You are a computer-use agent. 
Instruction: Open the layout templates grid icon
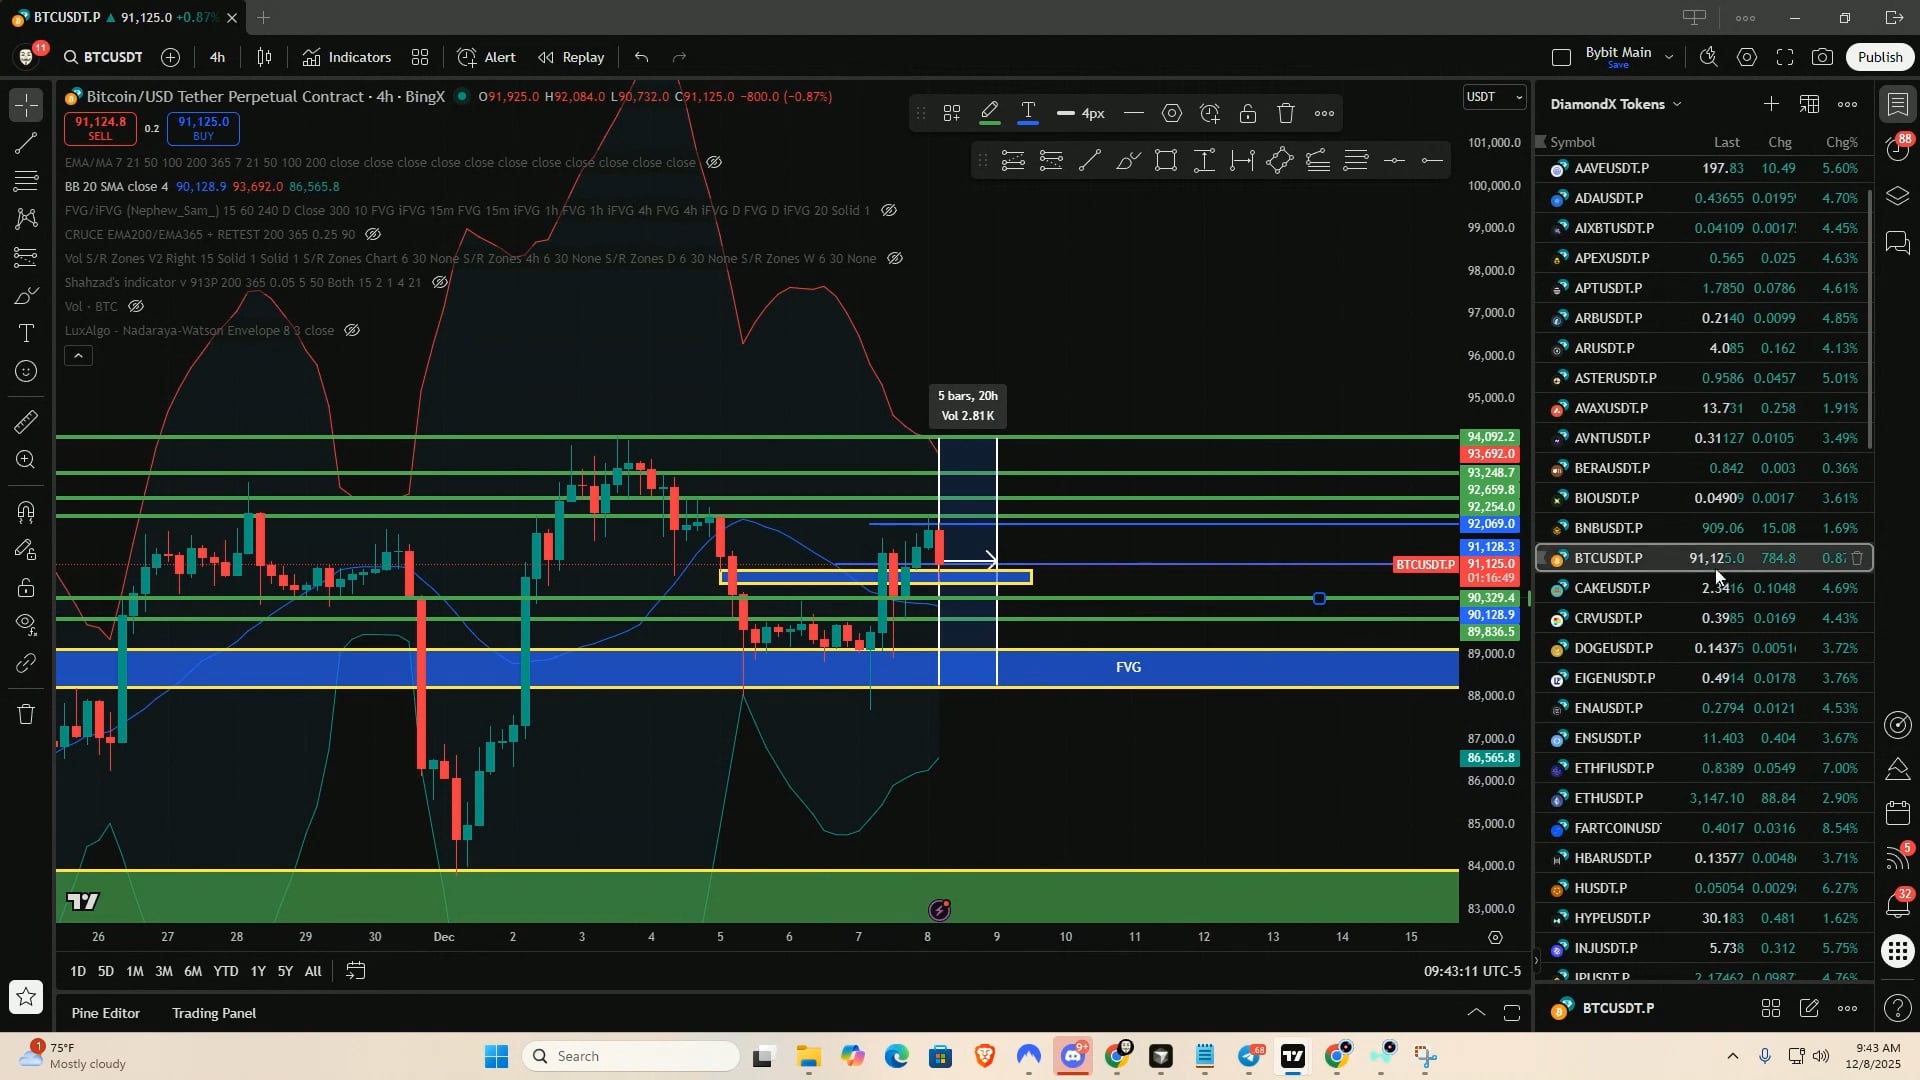[420, 57]
